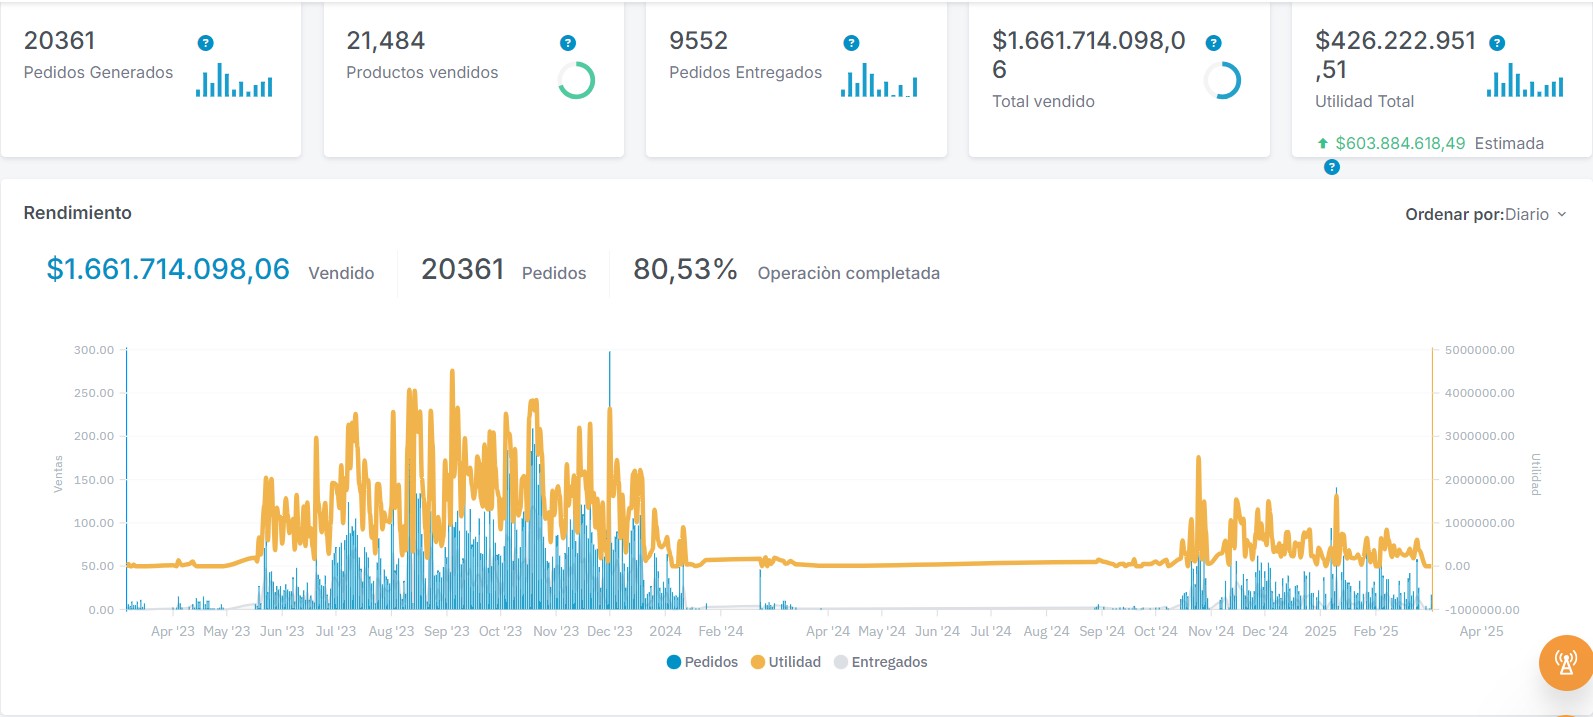Screen dimensions: 1593x717
Task: Click the chevron next to Diario
Action: pos(1562,215)
